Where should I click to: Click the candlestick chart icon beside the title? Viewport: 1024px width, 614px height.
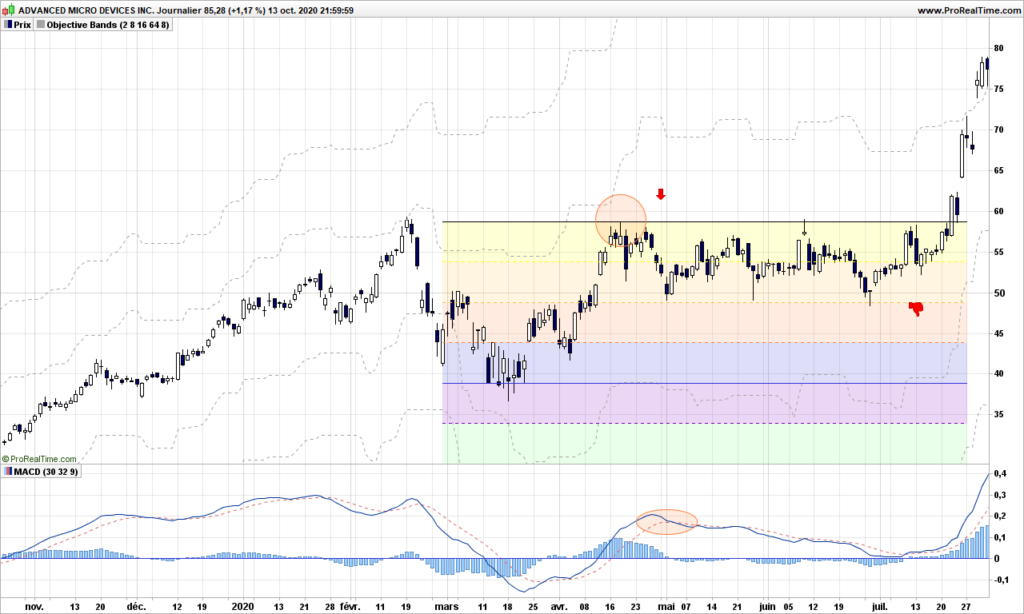(9, 10)
